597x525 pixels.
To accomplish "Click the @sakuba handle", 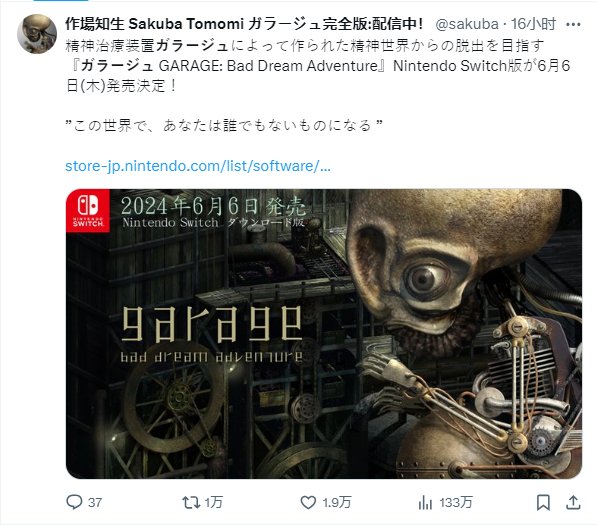I will click(x=467, y=24).
